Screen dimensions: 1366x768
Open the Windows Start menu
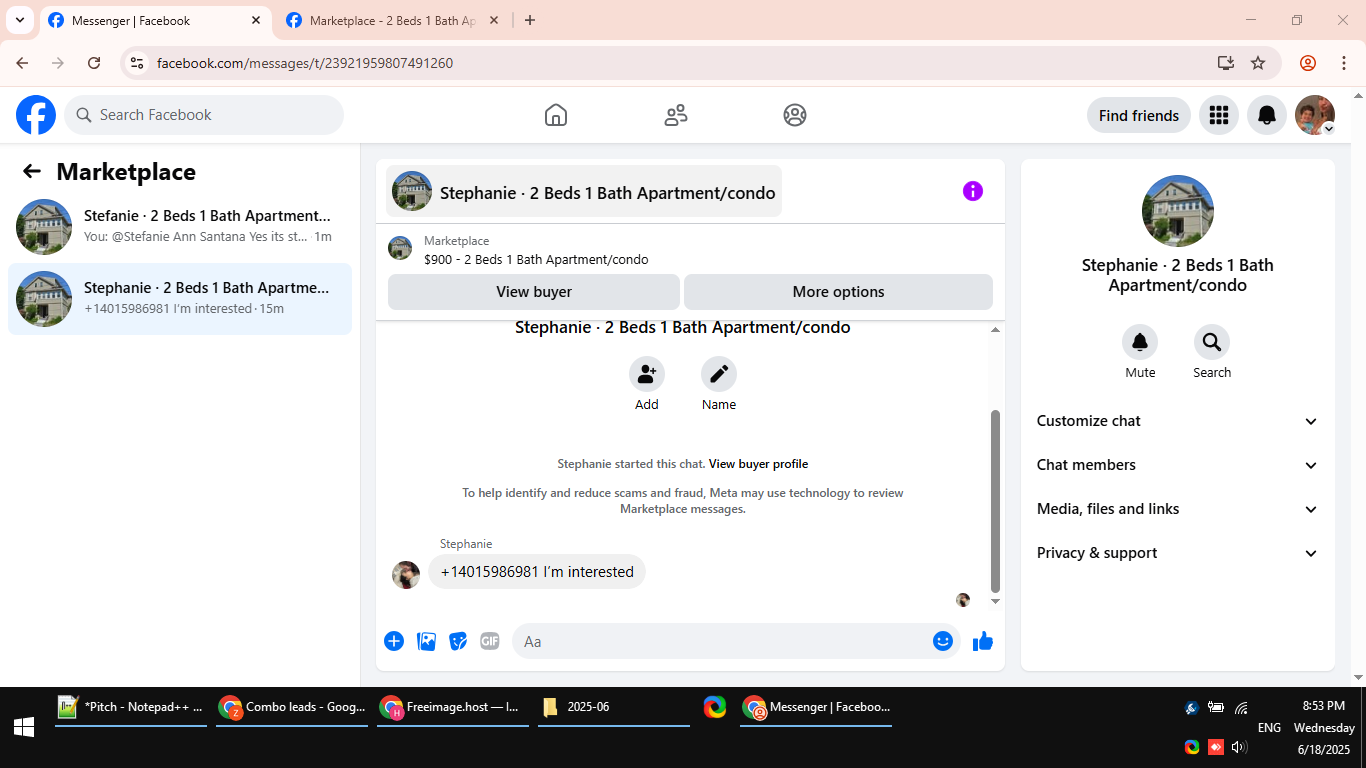24,728
